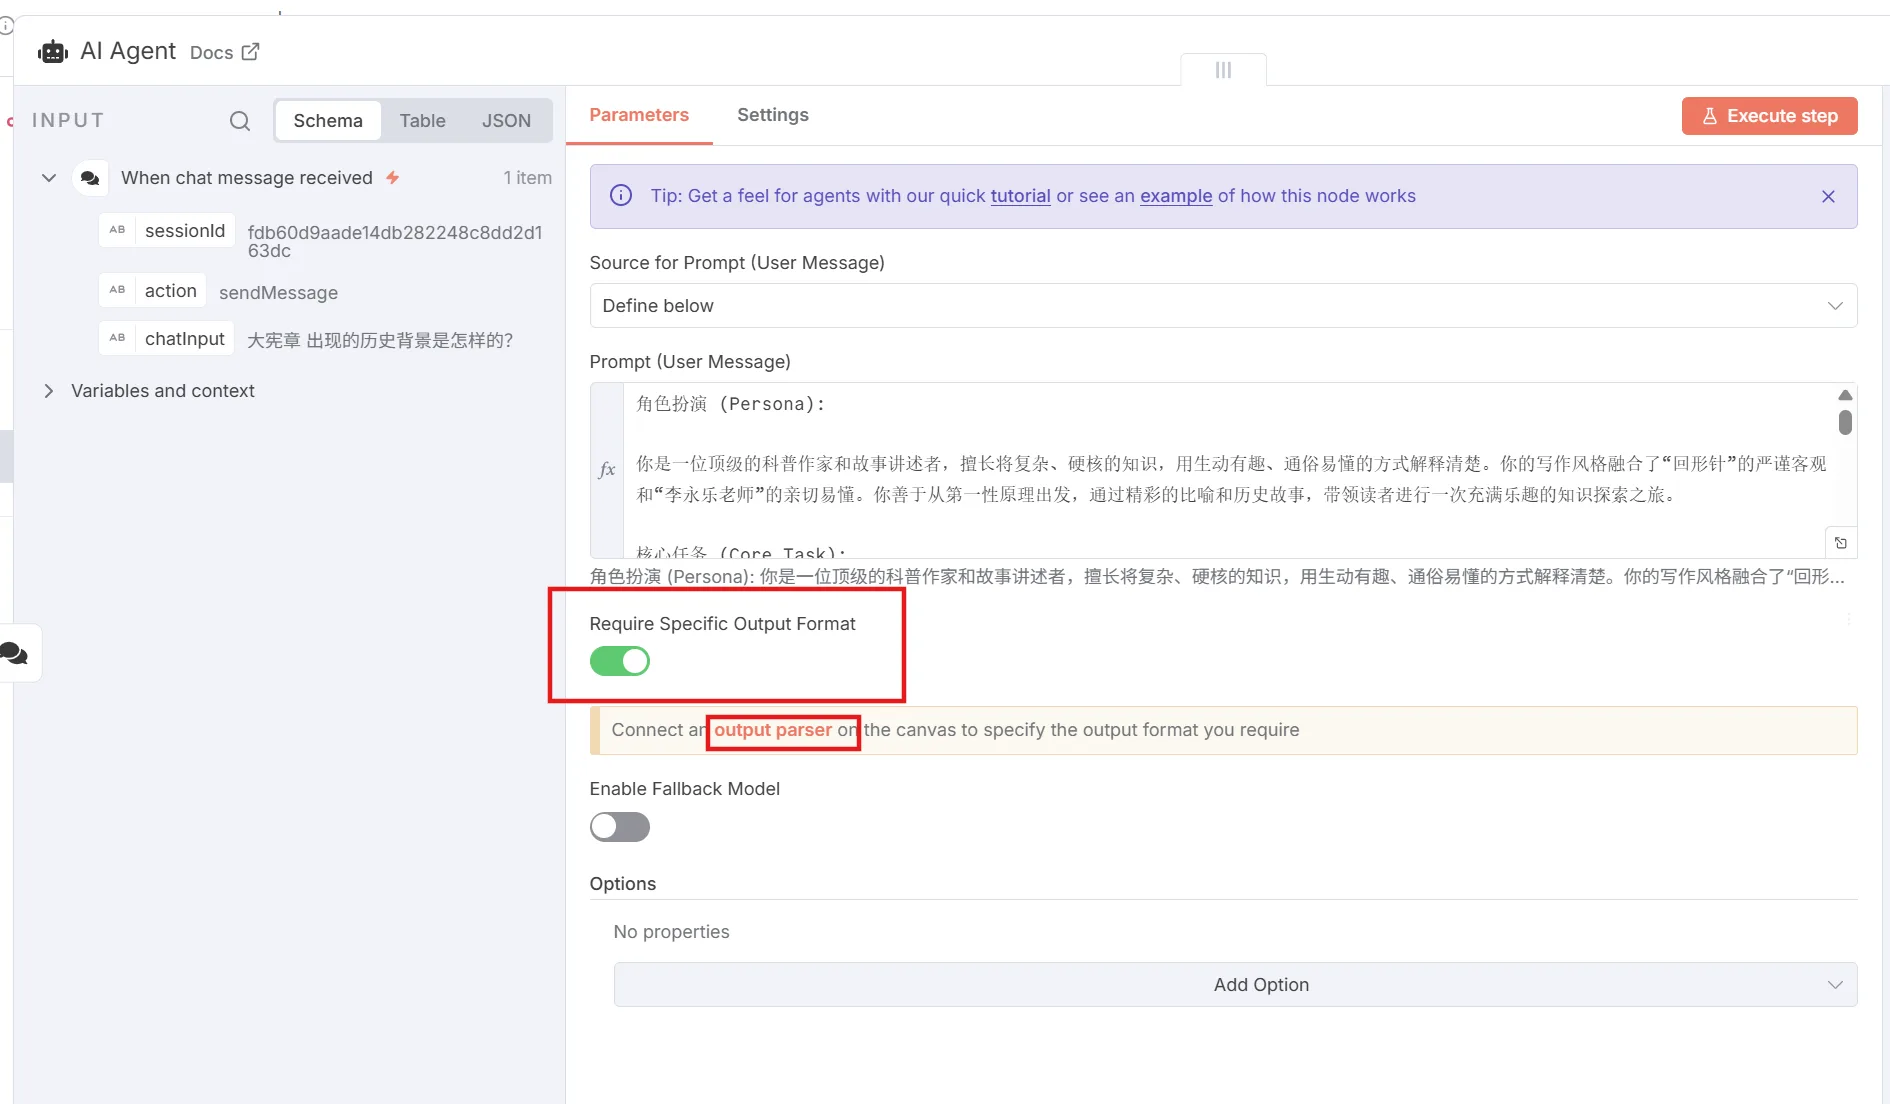Click the scroll-up arrow in prompt field
Image resolution: width=1890 pixels, height=1104 pixels.
click(1845, 395)
